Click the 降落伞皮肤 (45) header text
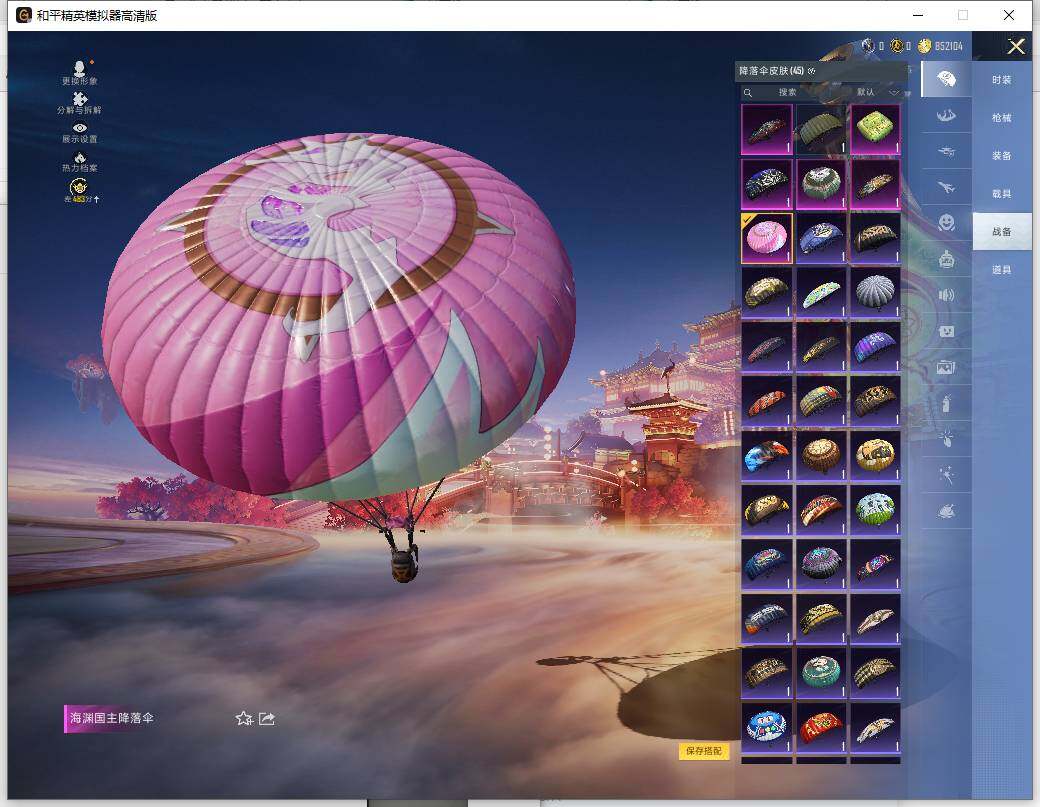This screenshot has width=1040, height=807. point(771,71)
